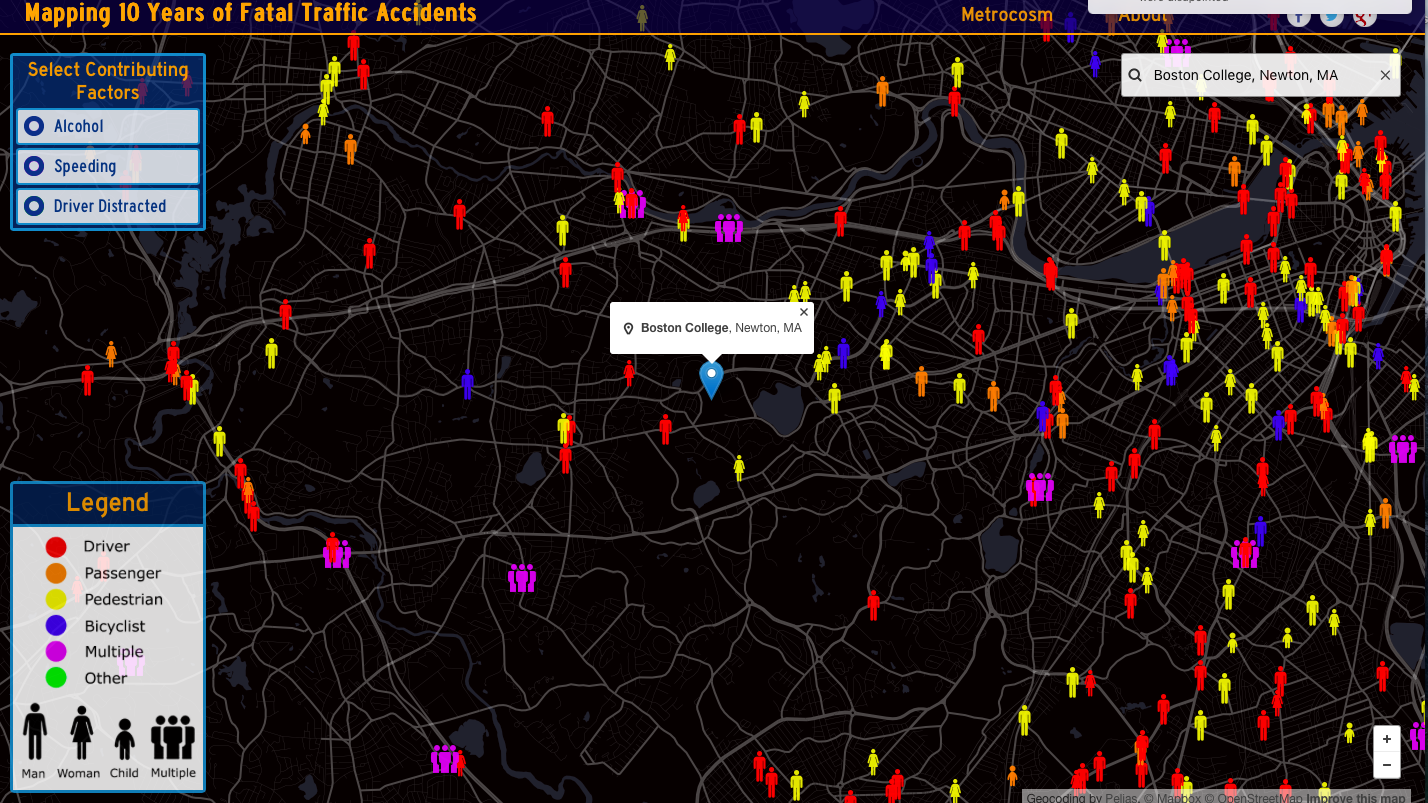Click the OpenStreetMap attribution link

(x=1260, y=798)
